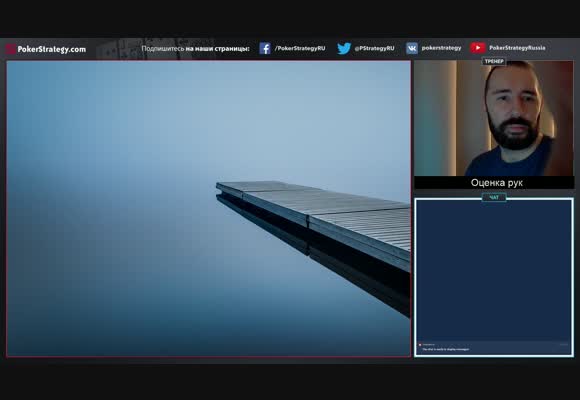Open the PokerStrategyRussia YouTube channel link
Viewport: 580px width, 400px height.
(517, 48)
